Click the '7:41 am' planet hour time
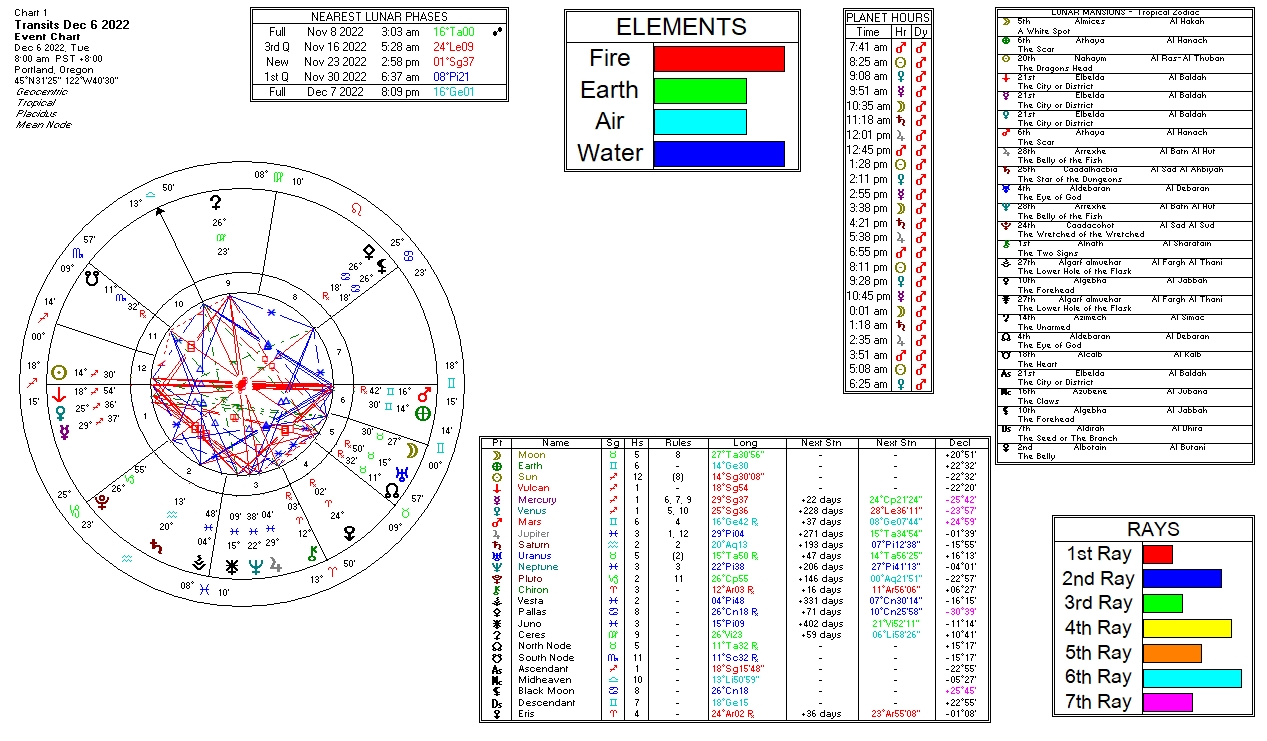 (866, 47)
